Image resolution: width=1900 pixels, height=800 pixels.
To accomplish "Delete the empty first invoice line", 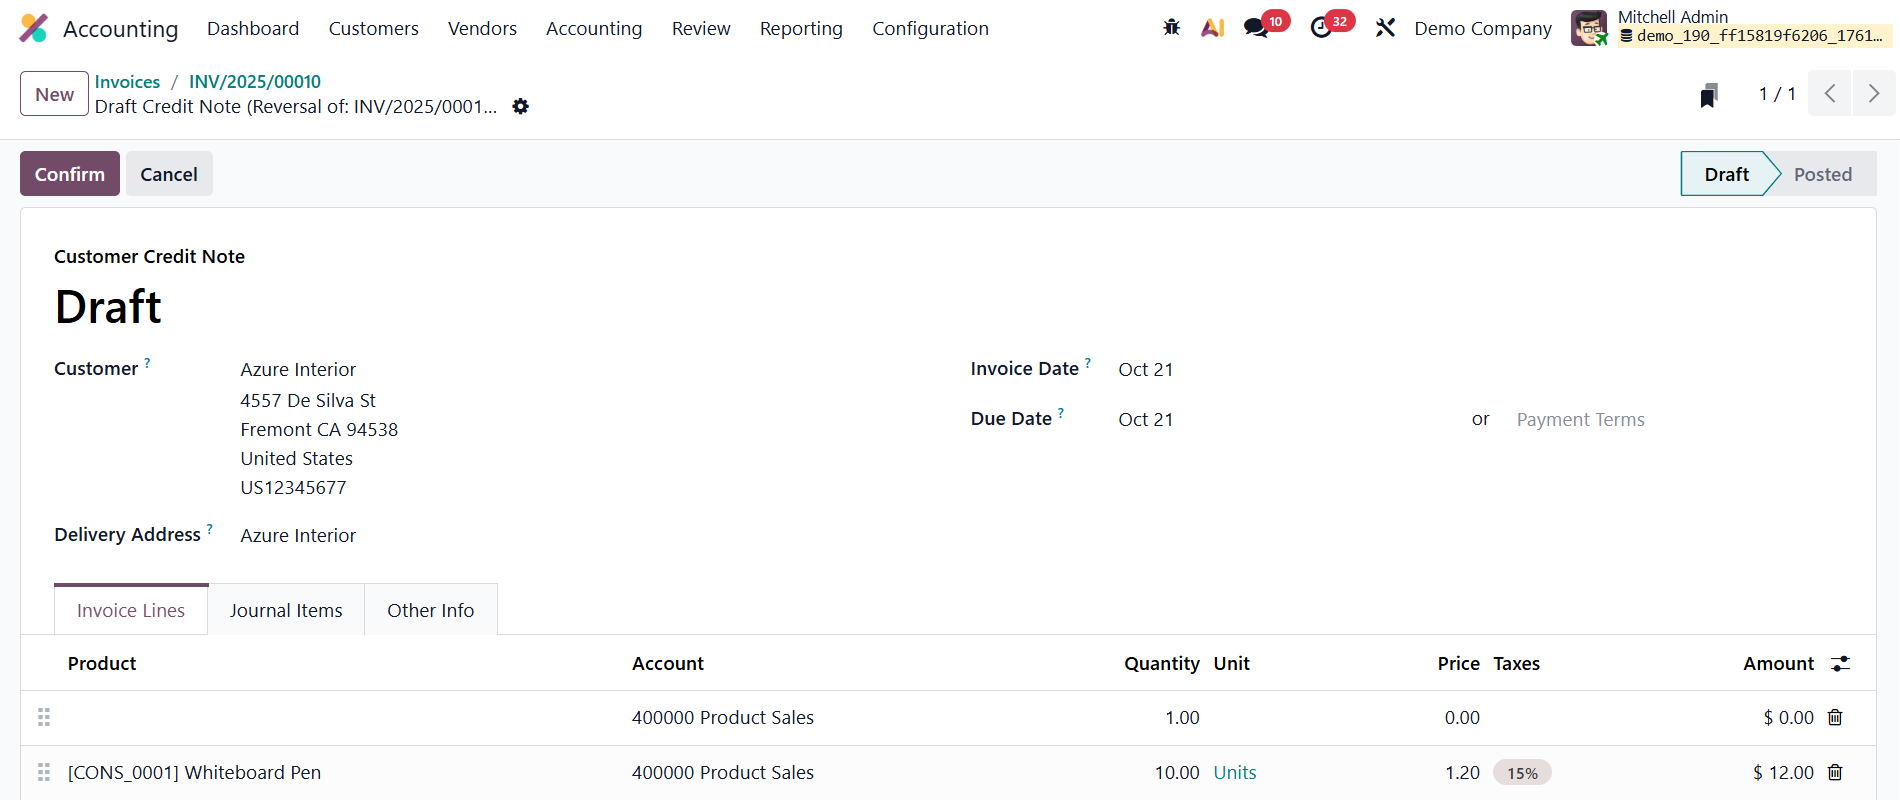I will pos(1835,717).
